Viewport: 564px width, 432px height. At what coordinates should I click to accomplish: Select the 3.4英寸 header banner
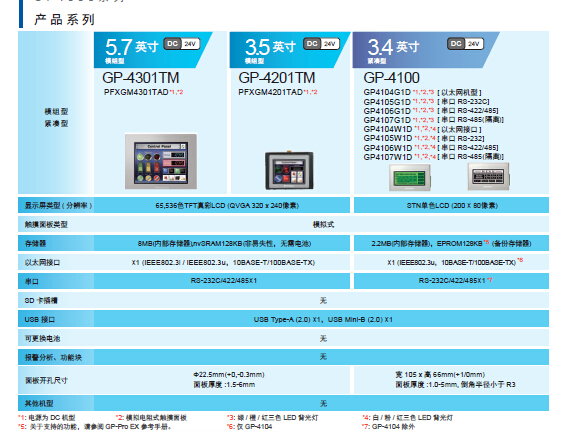pos(426,50)
